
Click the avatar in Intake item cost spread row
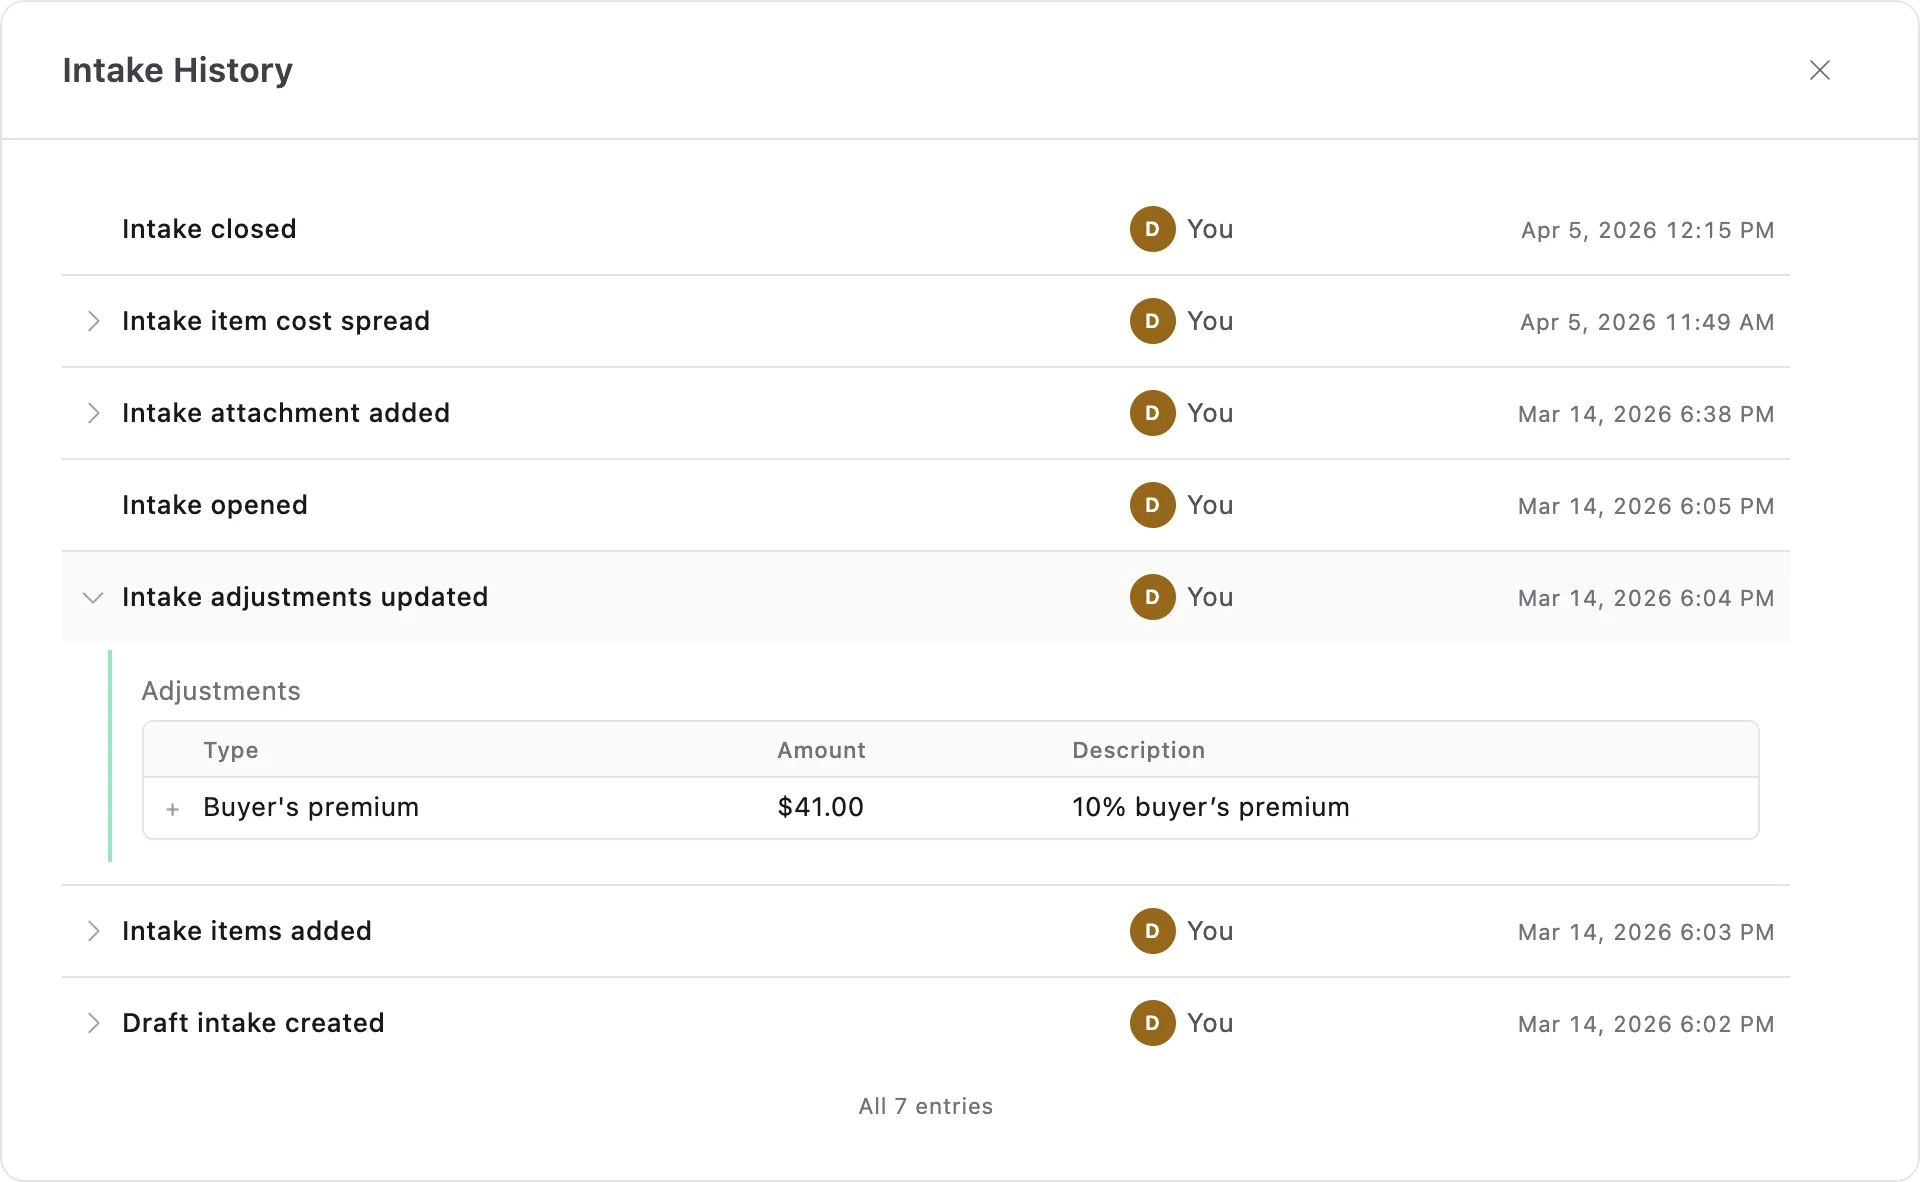1152,321
